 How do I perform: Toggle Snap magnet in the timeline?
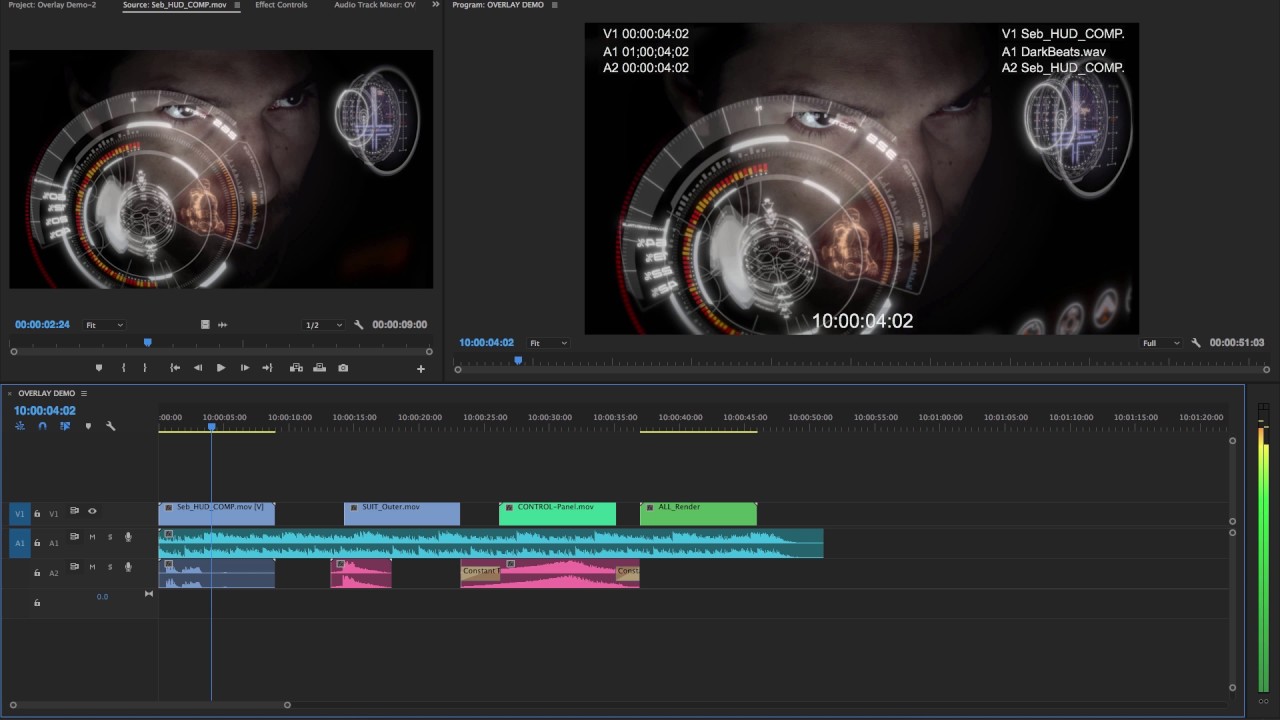coord(42,426)
